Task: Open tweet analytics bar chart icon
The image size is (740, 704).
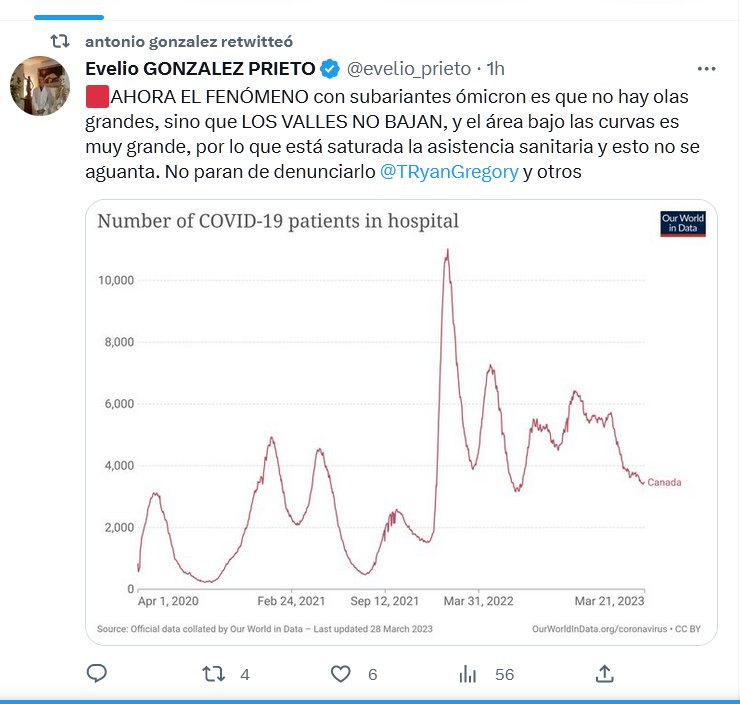Action: click(x=467, y=674)
